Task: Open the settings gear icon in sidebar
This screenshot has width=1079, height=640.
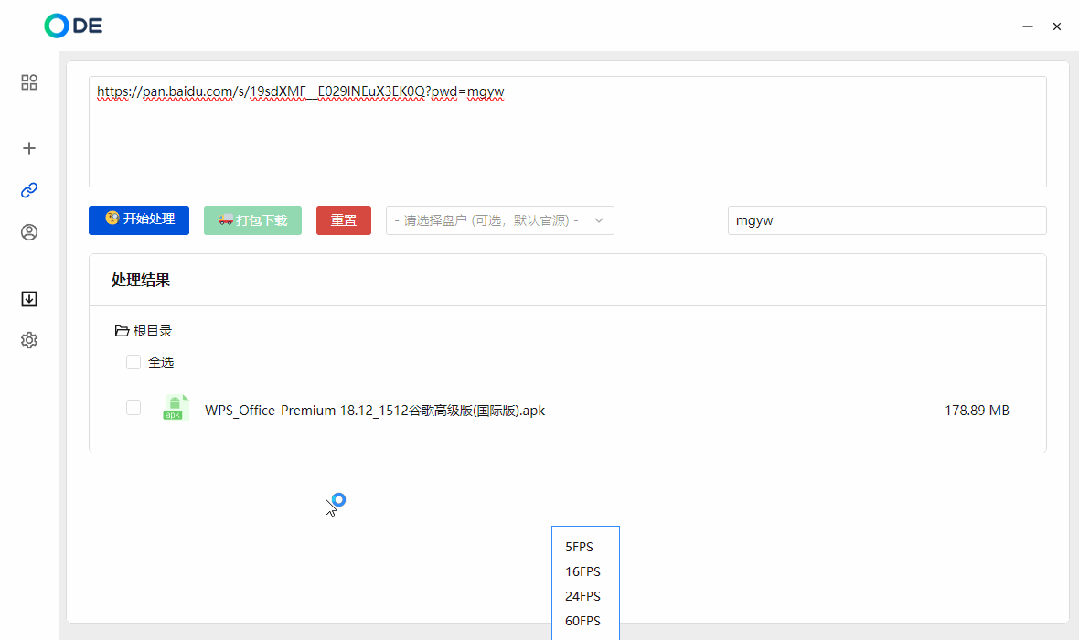Action: 29,340
